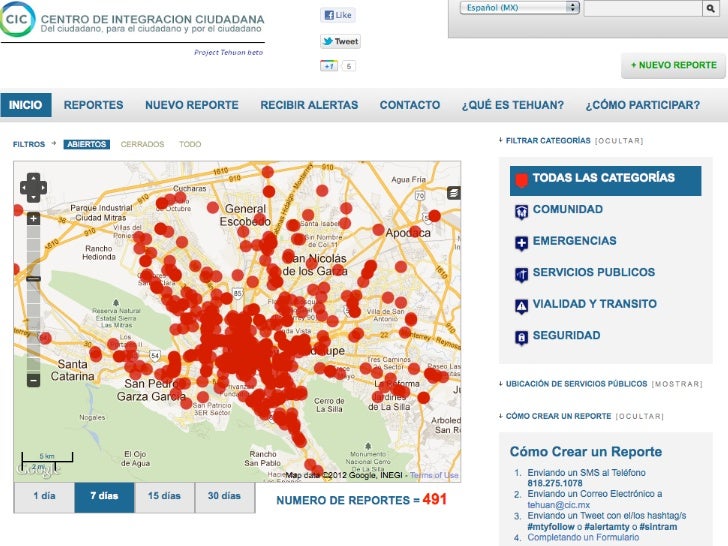Click the Google logo on the map
Screen dimensions: 728x546
(x=39, y=470)
